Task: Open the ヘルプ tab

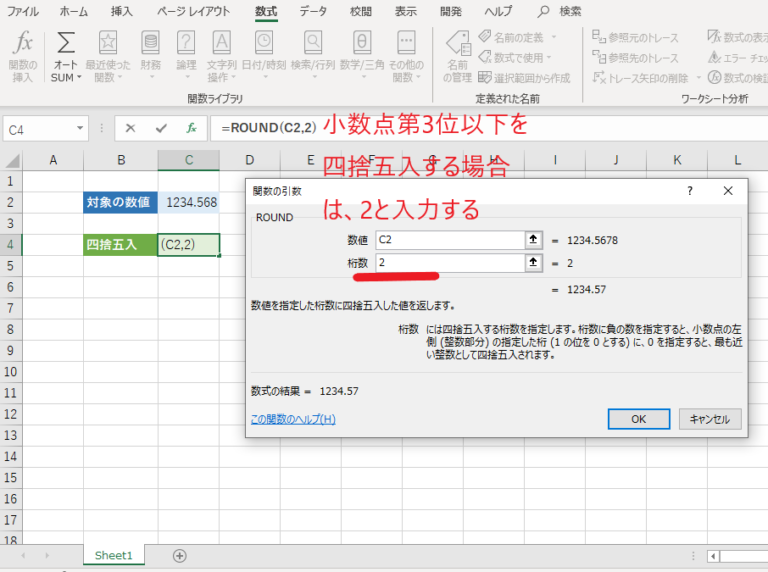Action: click(x=498, y=11)
